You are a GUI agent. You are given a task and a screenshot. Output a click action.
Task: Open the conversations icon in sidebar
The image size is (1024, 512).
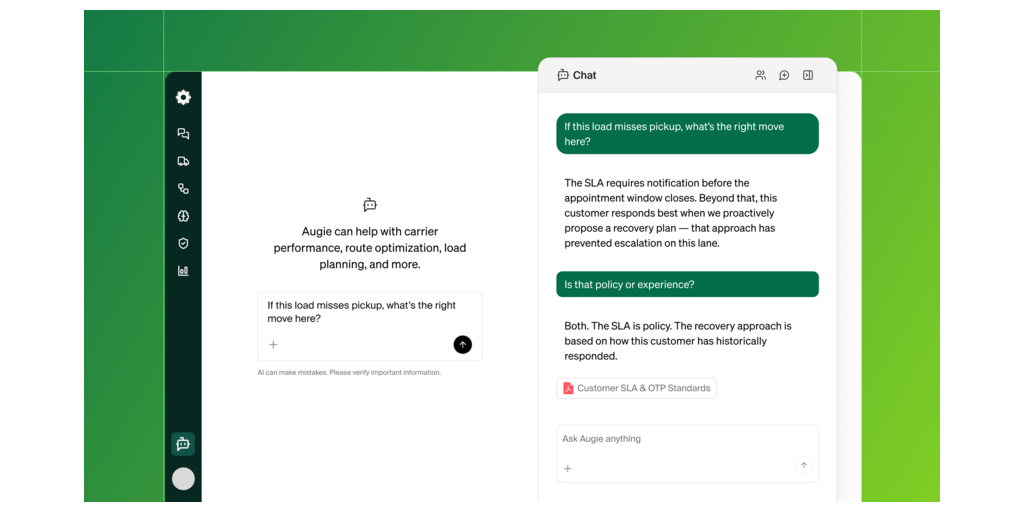pyautogui.click(x=183, y=134)
